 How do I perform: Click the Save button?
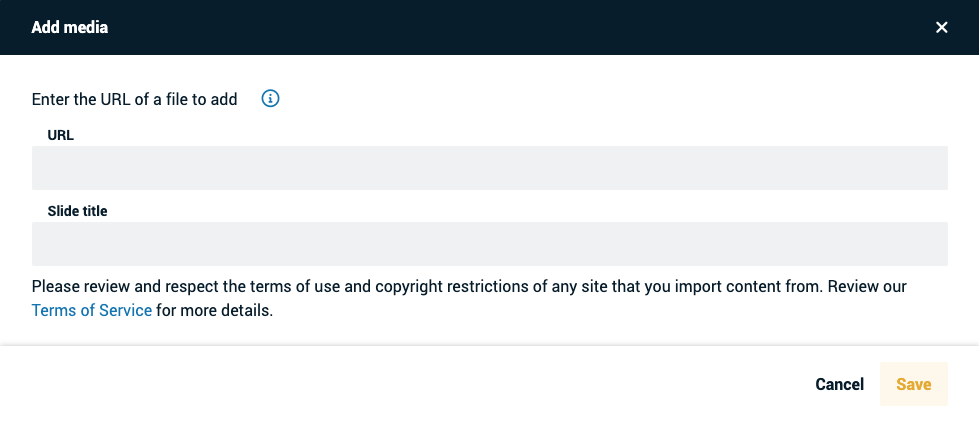(913, 384)
